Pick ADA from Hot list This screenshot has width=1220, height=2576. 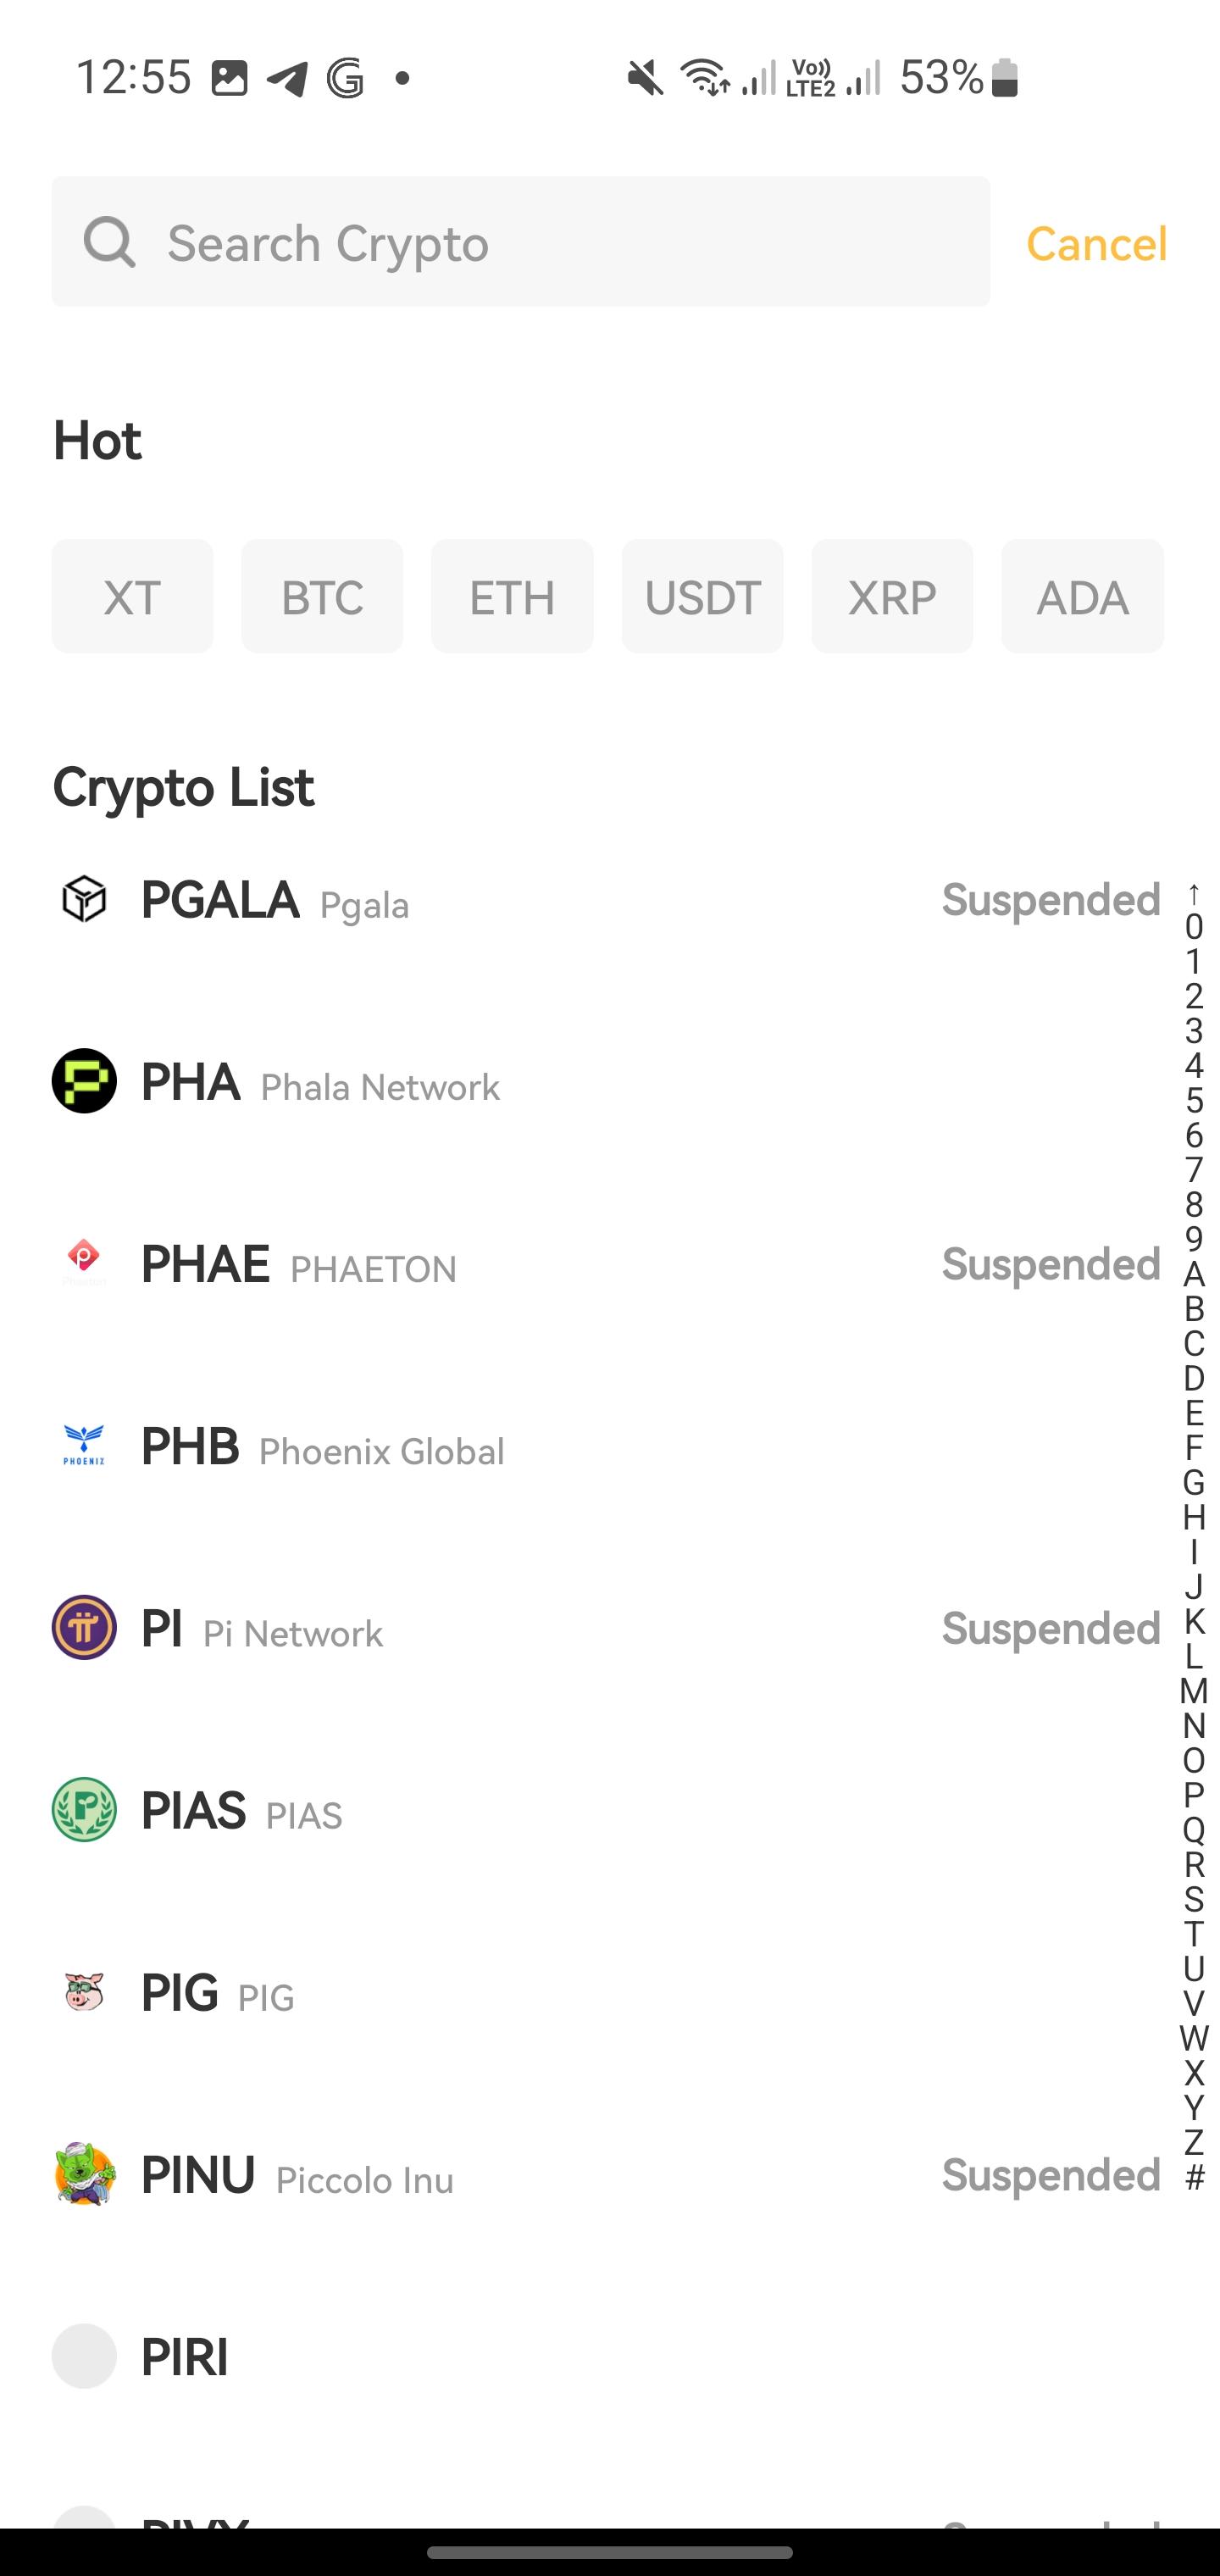1082,597
